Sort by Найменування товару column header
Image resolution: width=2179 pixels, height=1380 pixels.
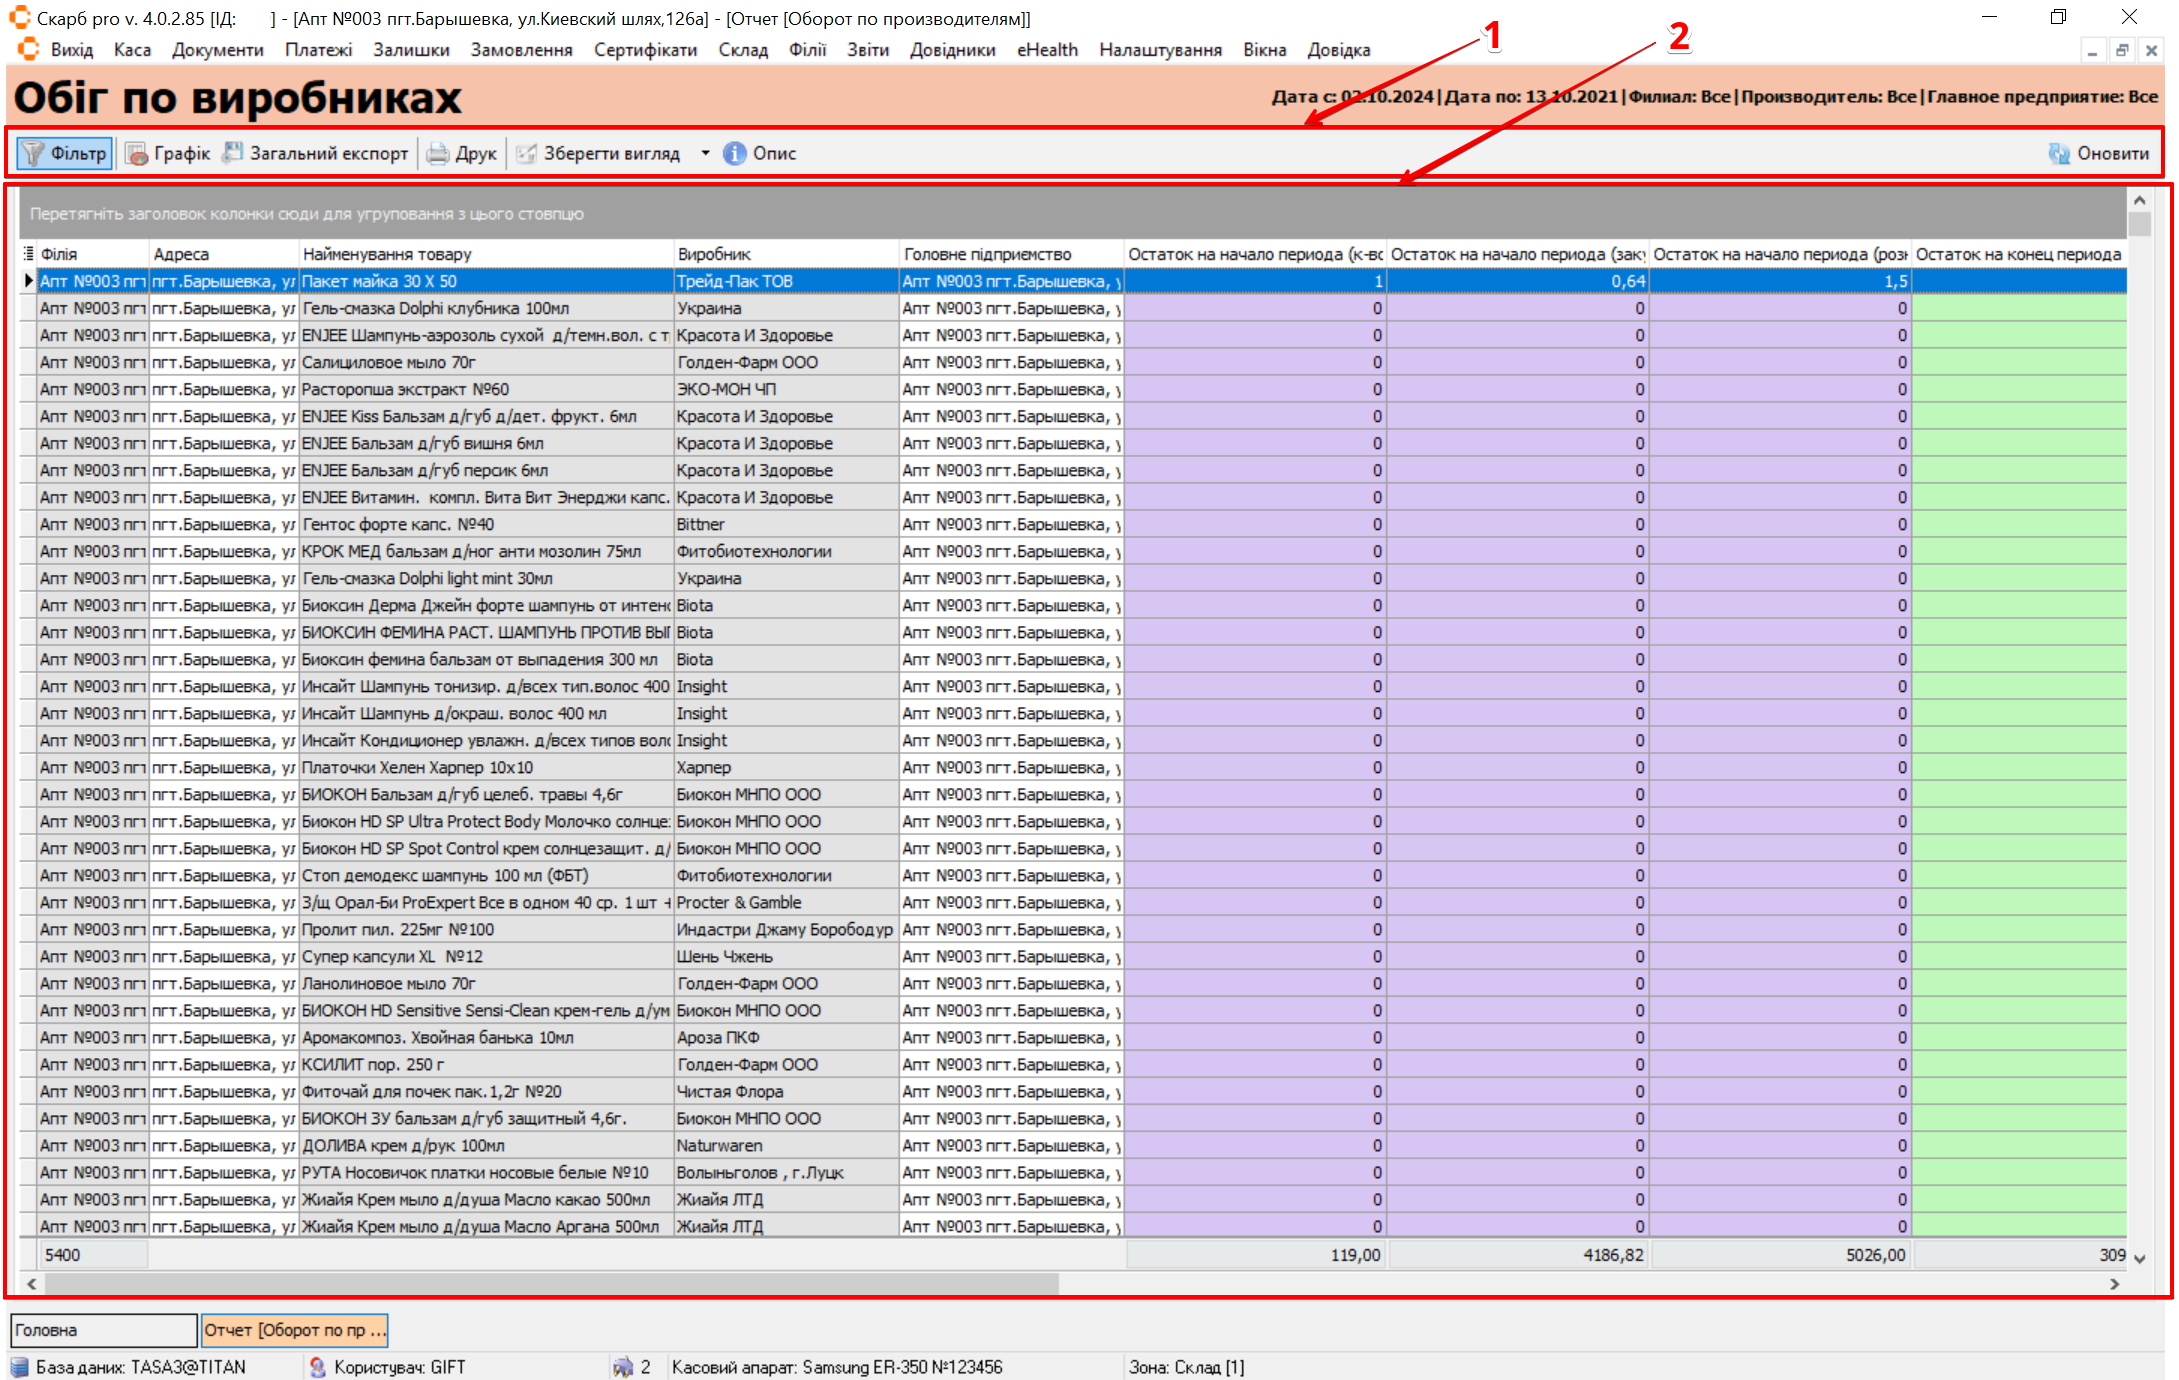click(485, 254)
